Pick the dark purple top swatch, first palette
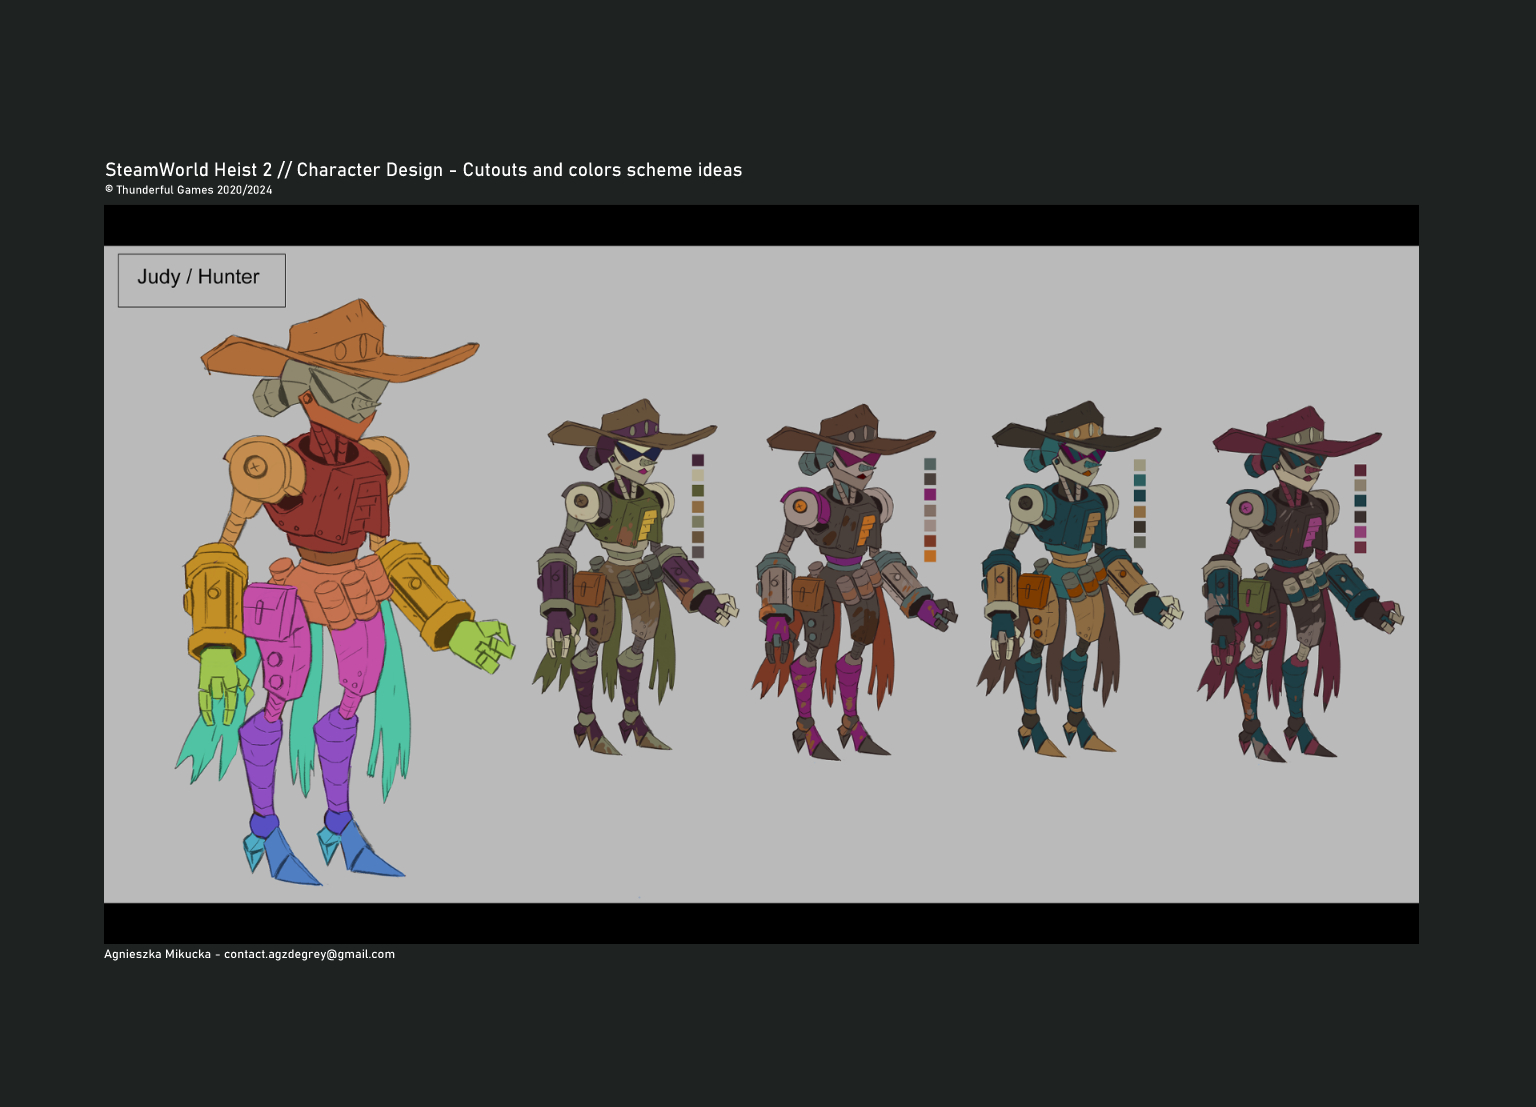 [x=698, y=461]
